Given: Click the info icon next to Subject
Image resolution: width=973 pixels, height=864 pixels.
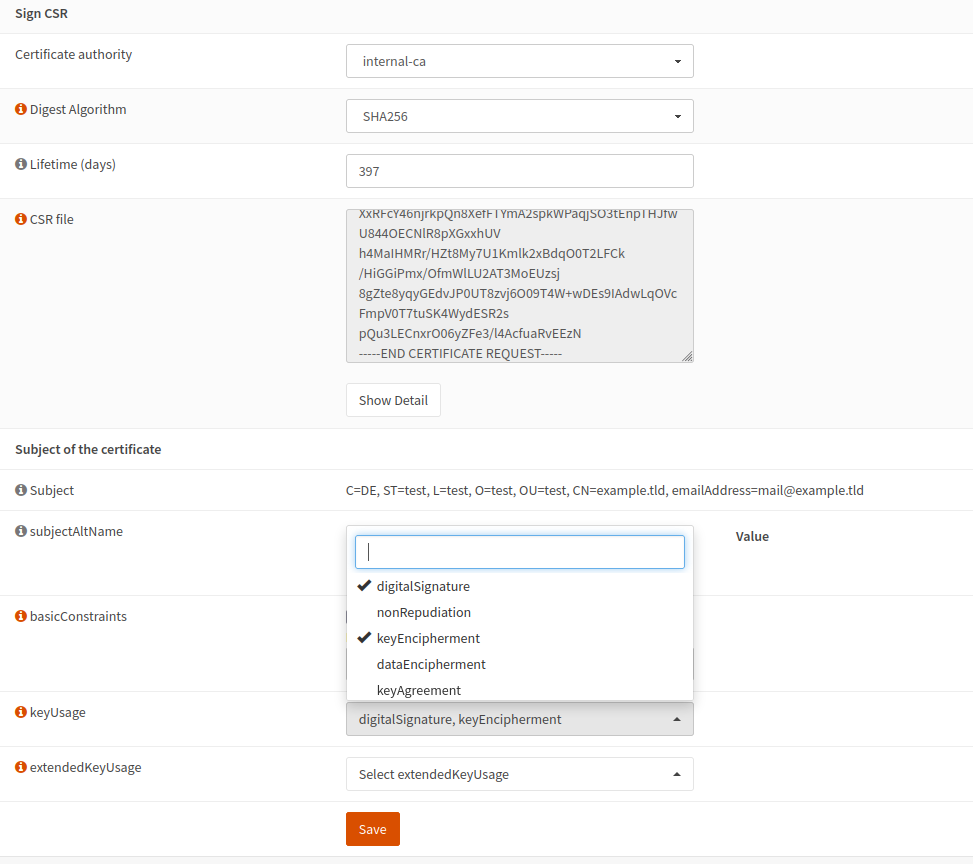Looking at the screenshot, I should 20,490.
